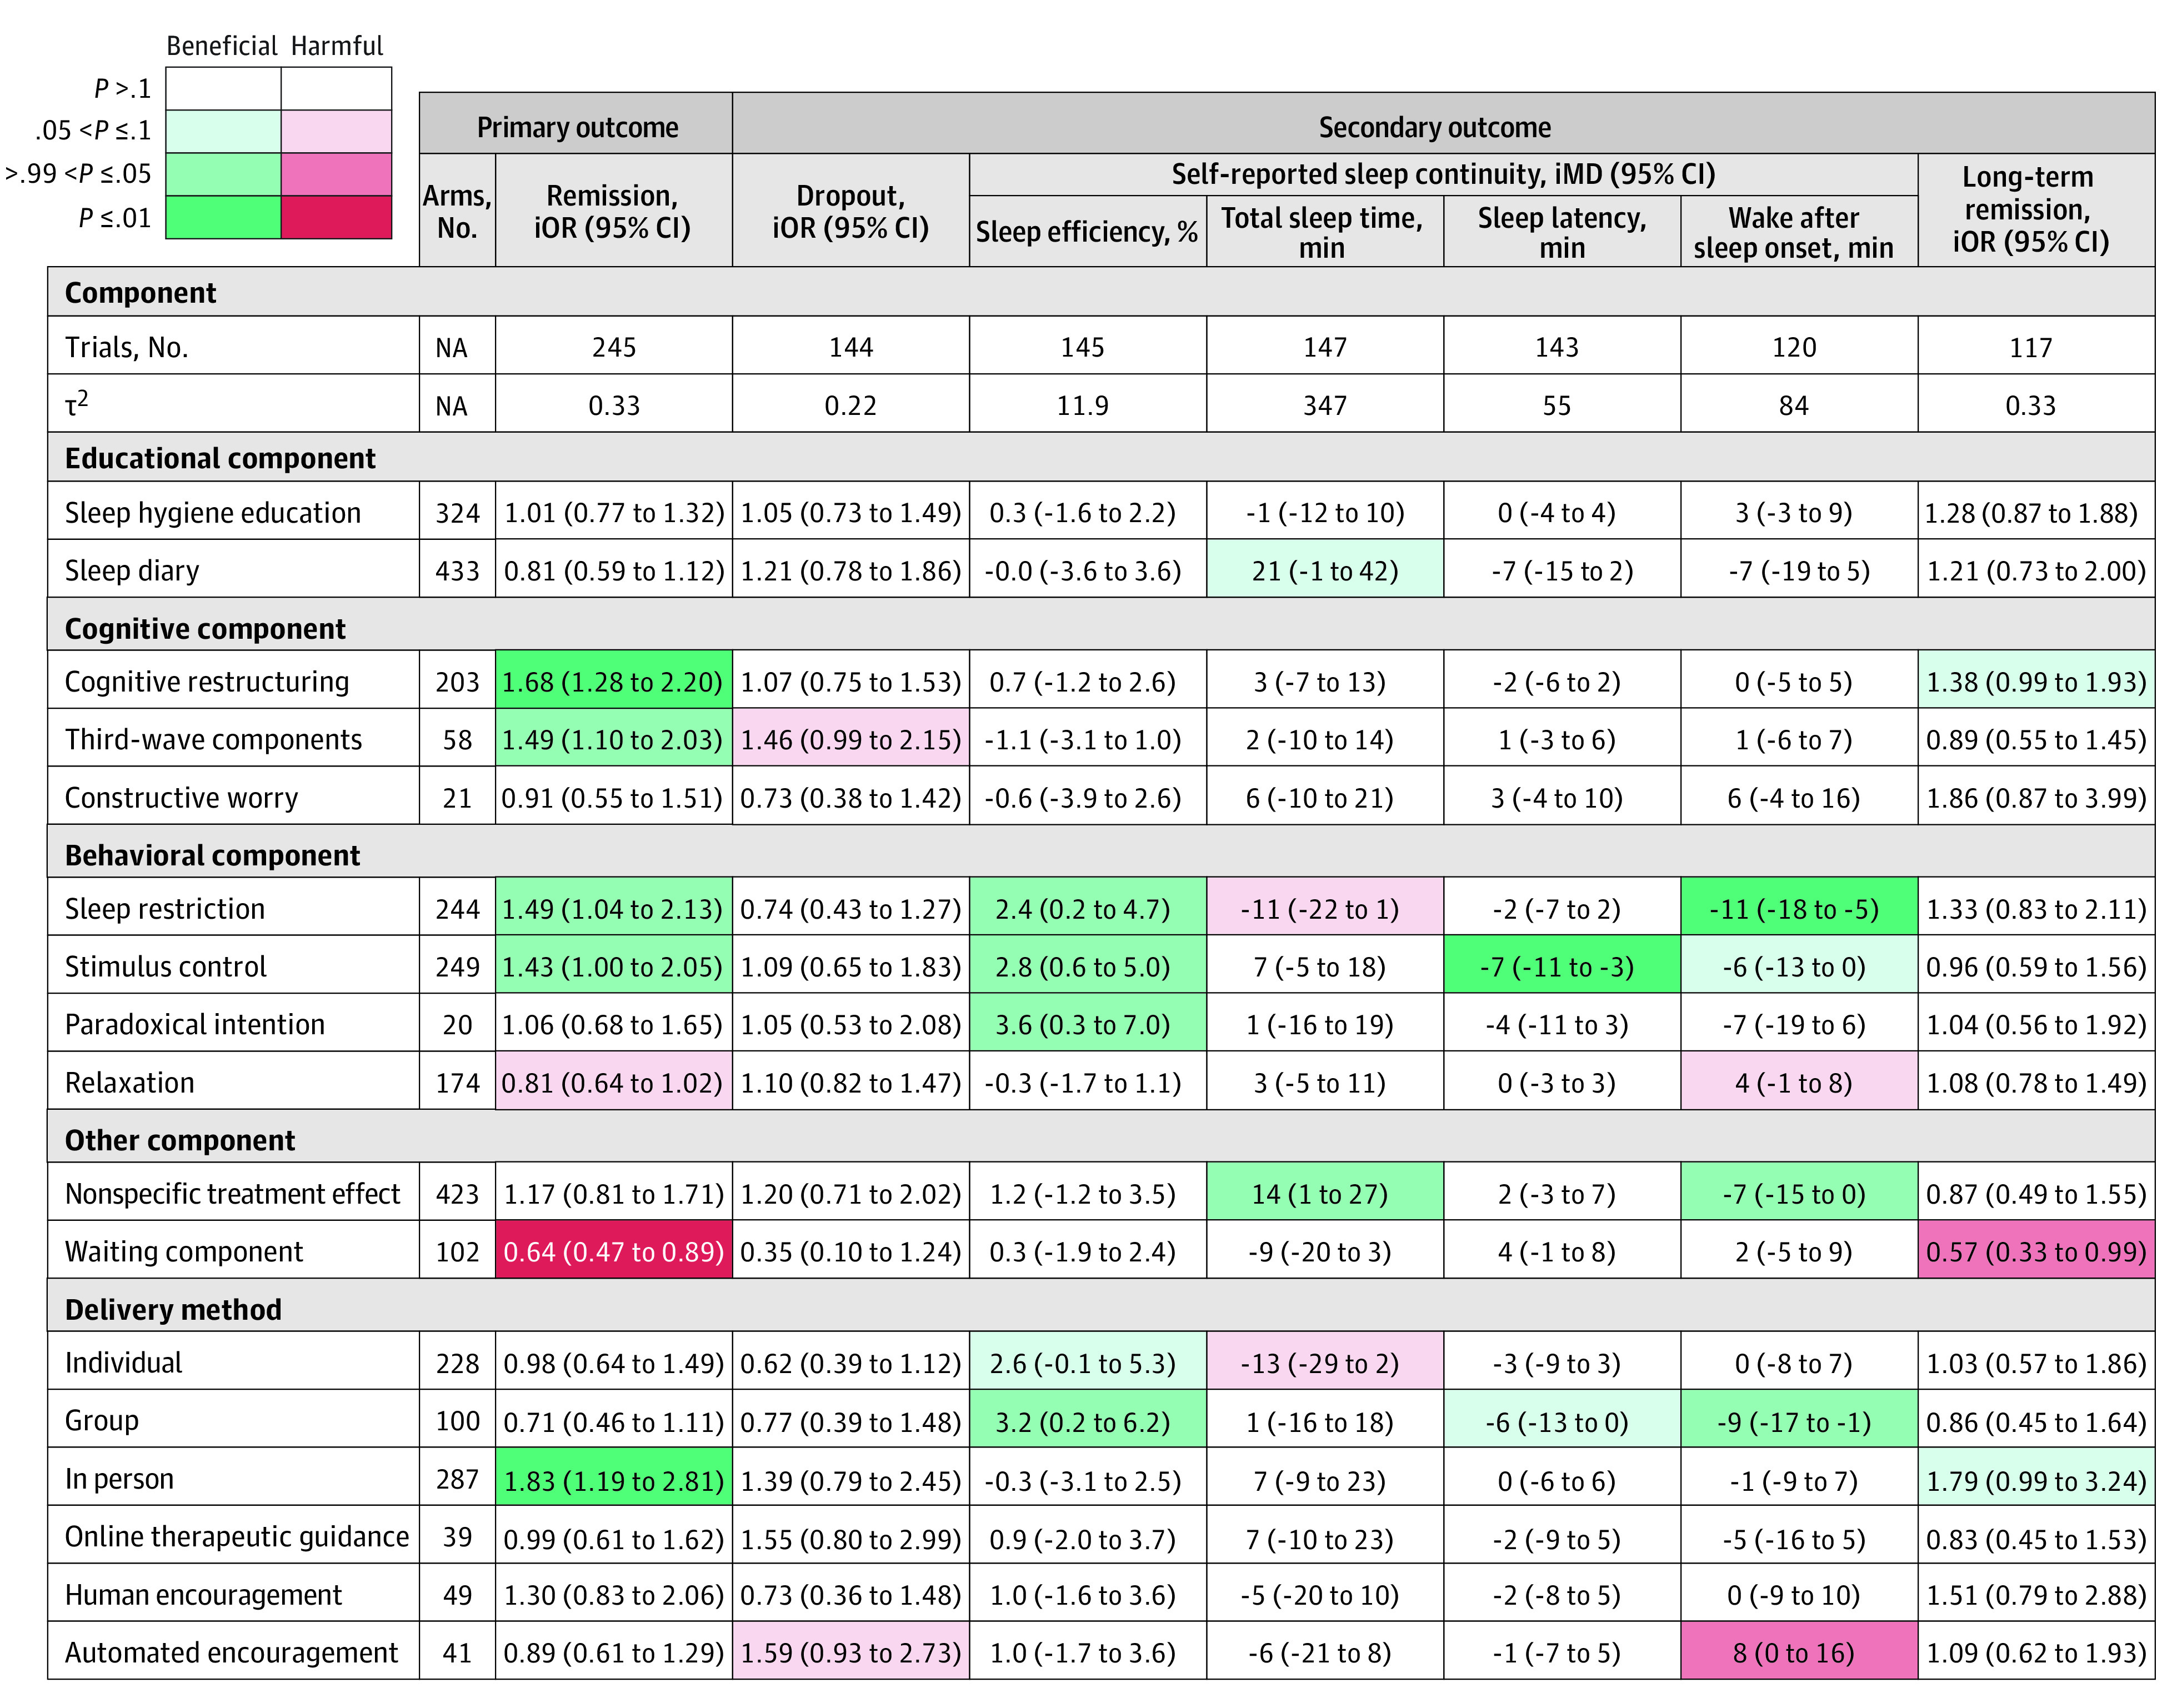
Task: Click the 'Nonspecific treatment effect' row label
Action: (232, 1193)
